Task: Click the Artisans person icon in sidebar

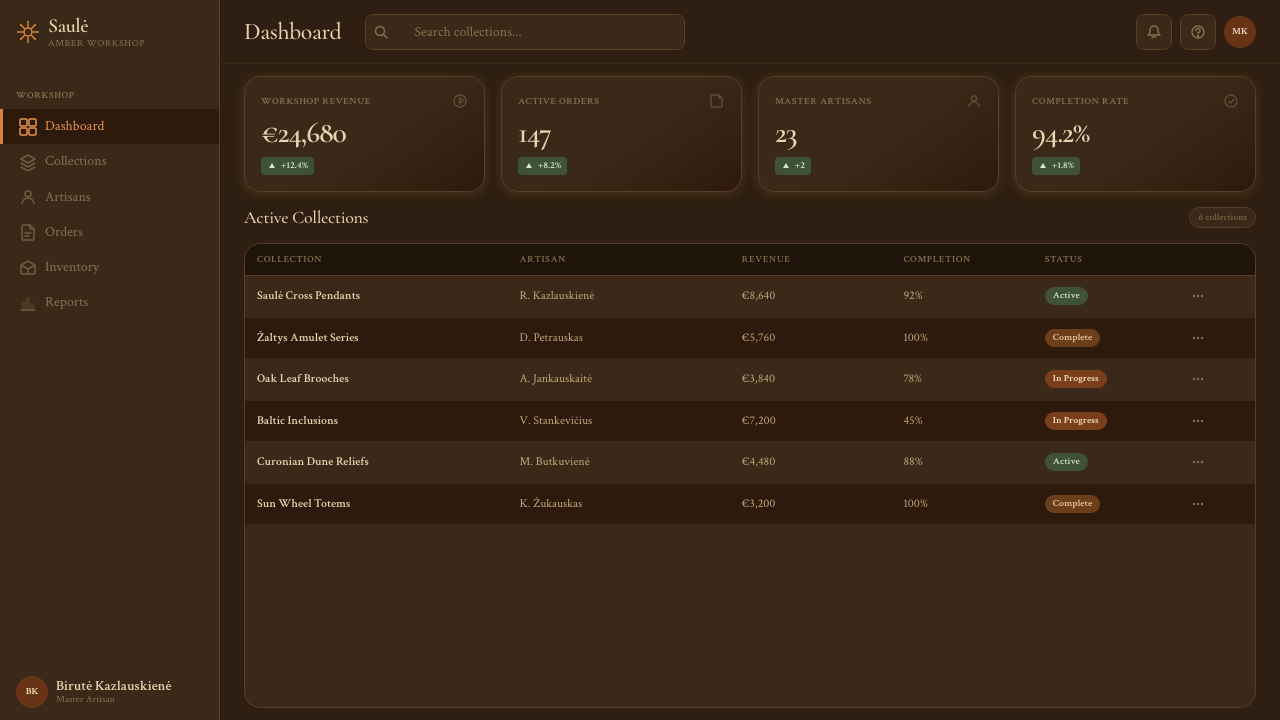Action: pos(28,198)
